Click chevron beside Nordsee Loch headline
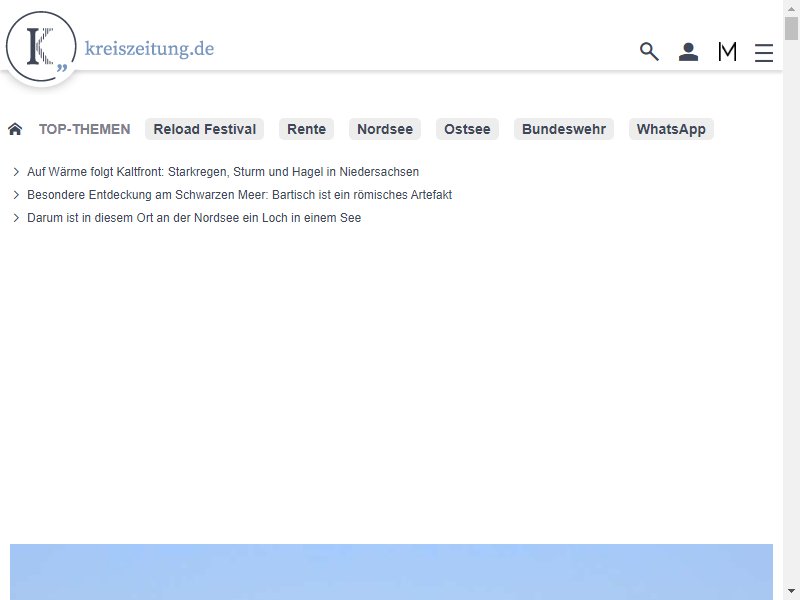The height and width of the screenshot is (600, 800). tap(16, 218)
